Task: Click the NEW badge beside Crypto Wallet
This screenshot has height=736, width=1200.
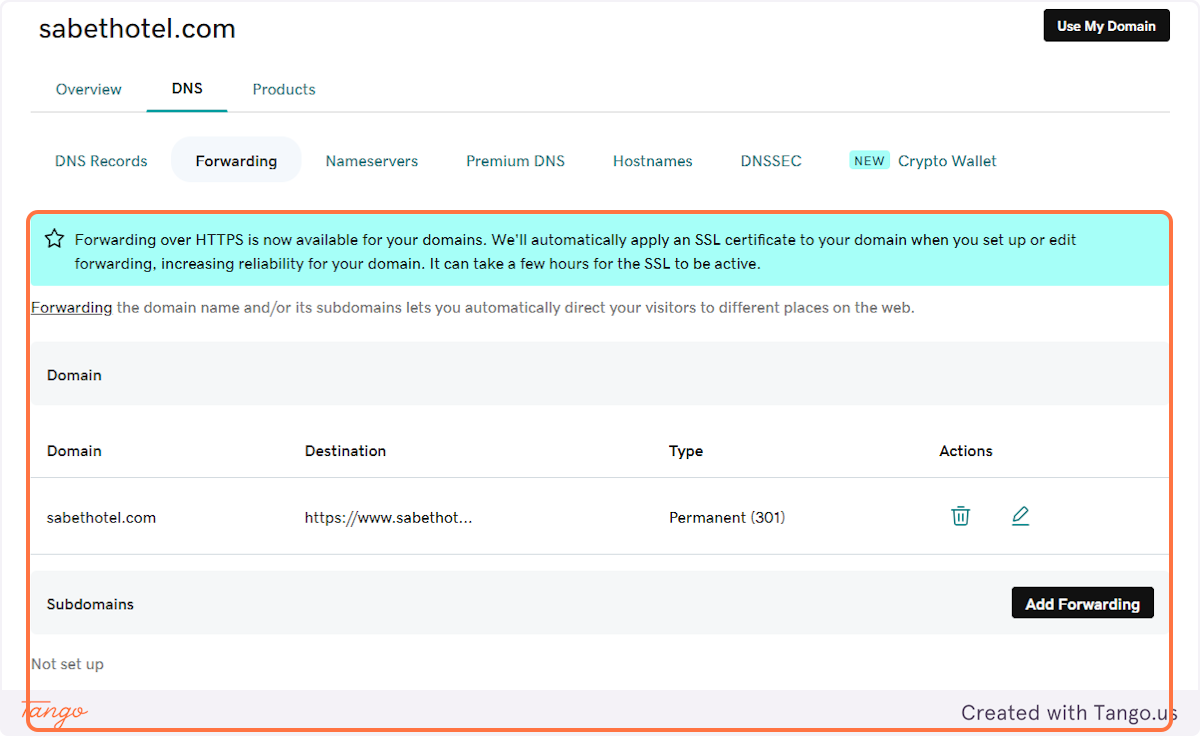Action: [869, 160]
